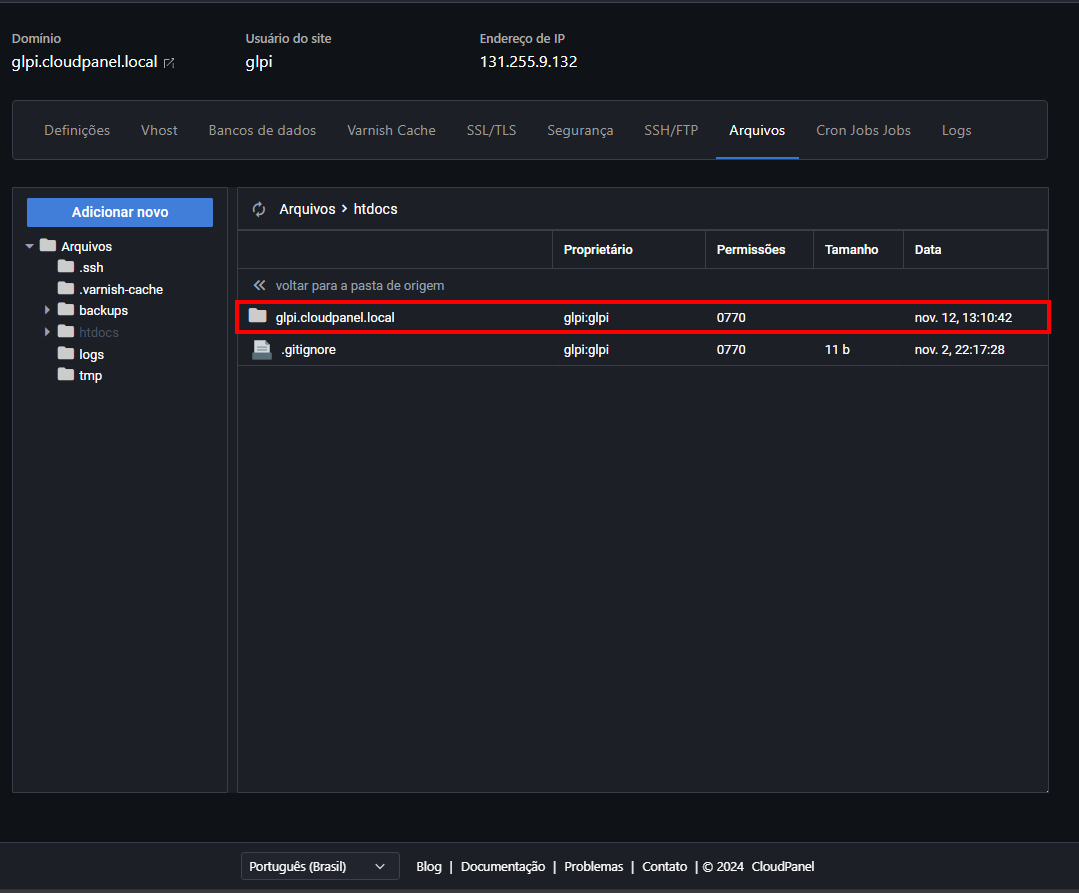Switch to the Vhost tab
Viewport: 1079px width, 893px height.
coord(159,130)
